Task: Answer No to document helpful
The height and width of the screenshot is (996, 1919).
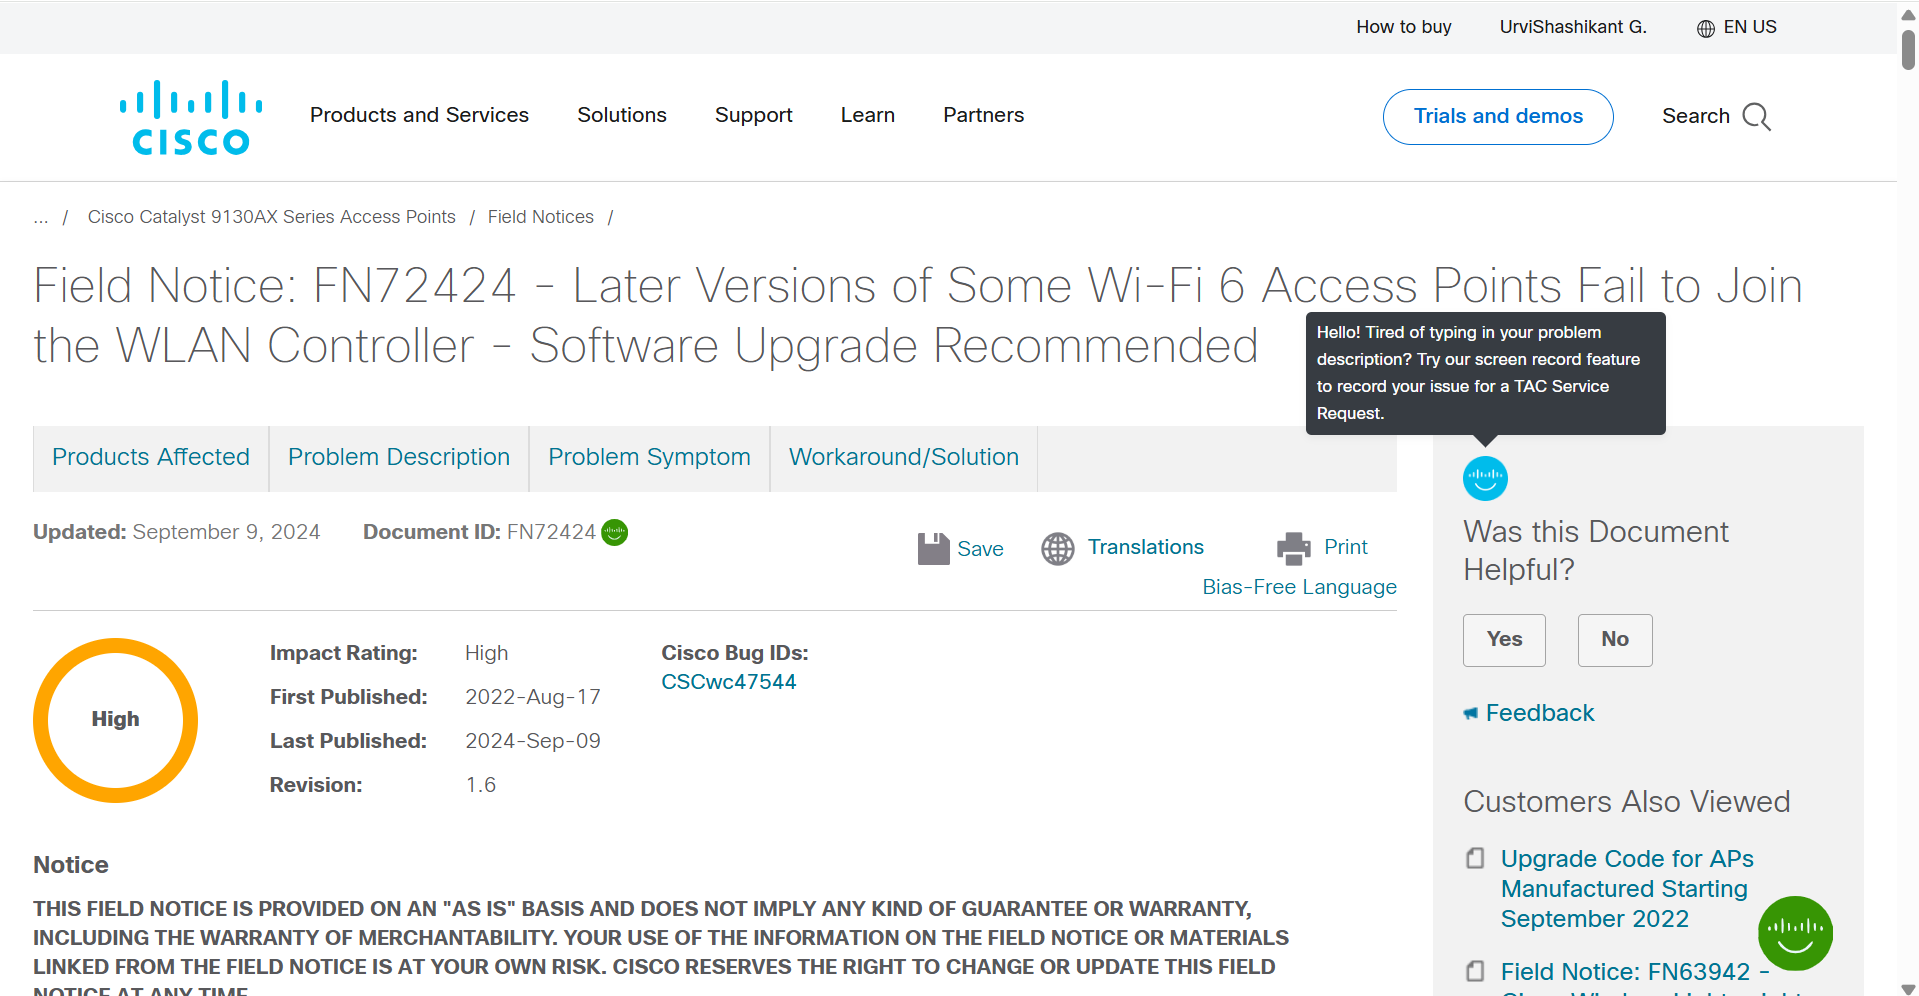Action: pos(1615,640)
